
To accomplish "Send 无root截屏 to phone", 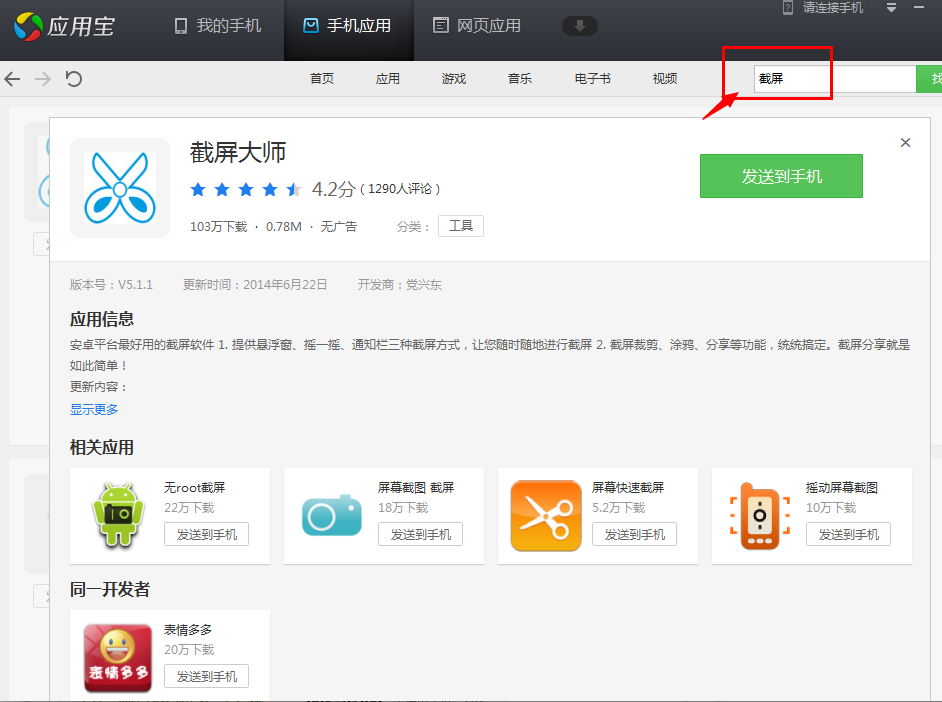I will (x=207, y=534).
